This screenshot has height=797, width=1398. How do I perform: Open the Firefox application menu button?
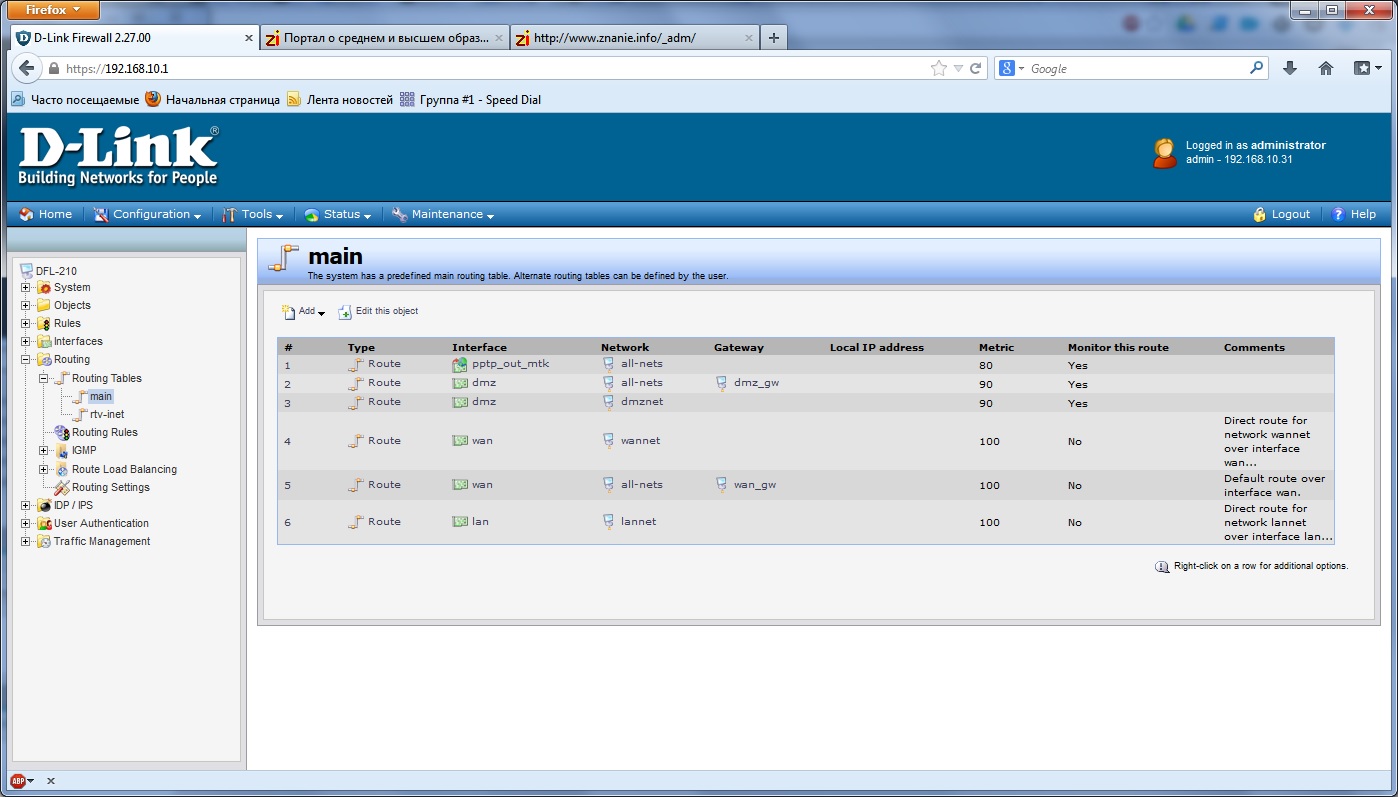click(54, 10)
